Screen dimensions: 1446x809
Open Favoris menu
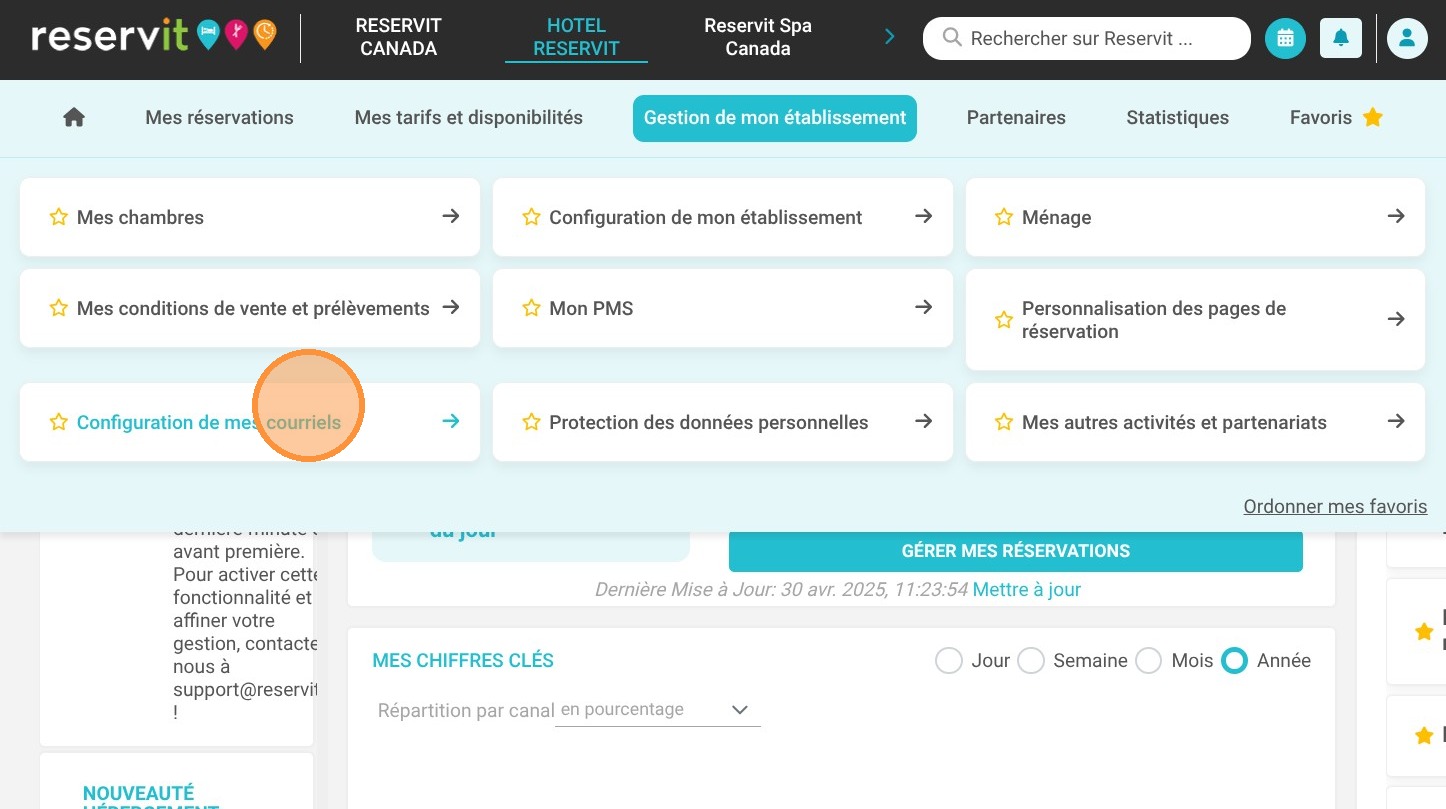click(x=1336, y=118)
